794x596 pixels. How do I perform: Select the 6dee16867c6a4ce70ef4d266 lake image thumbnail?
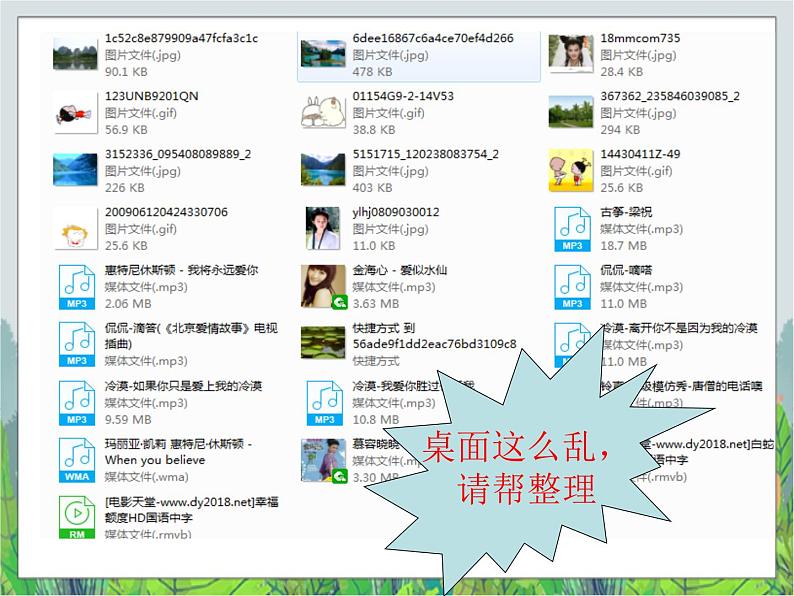click(323, 53)
